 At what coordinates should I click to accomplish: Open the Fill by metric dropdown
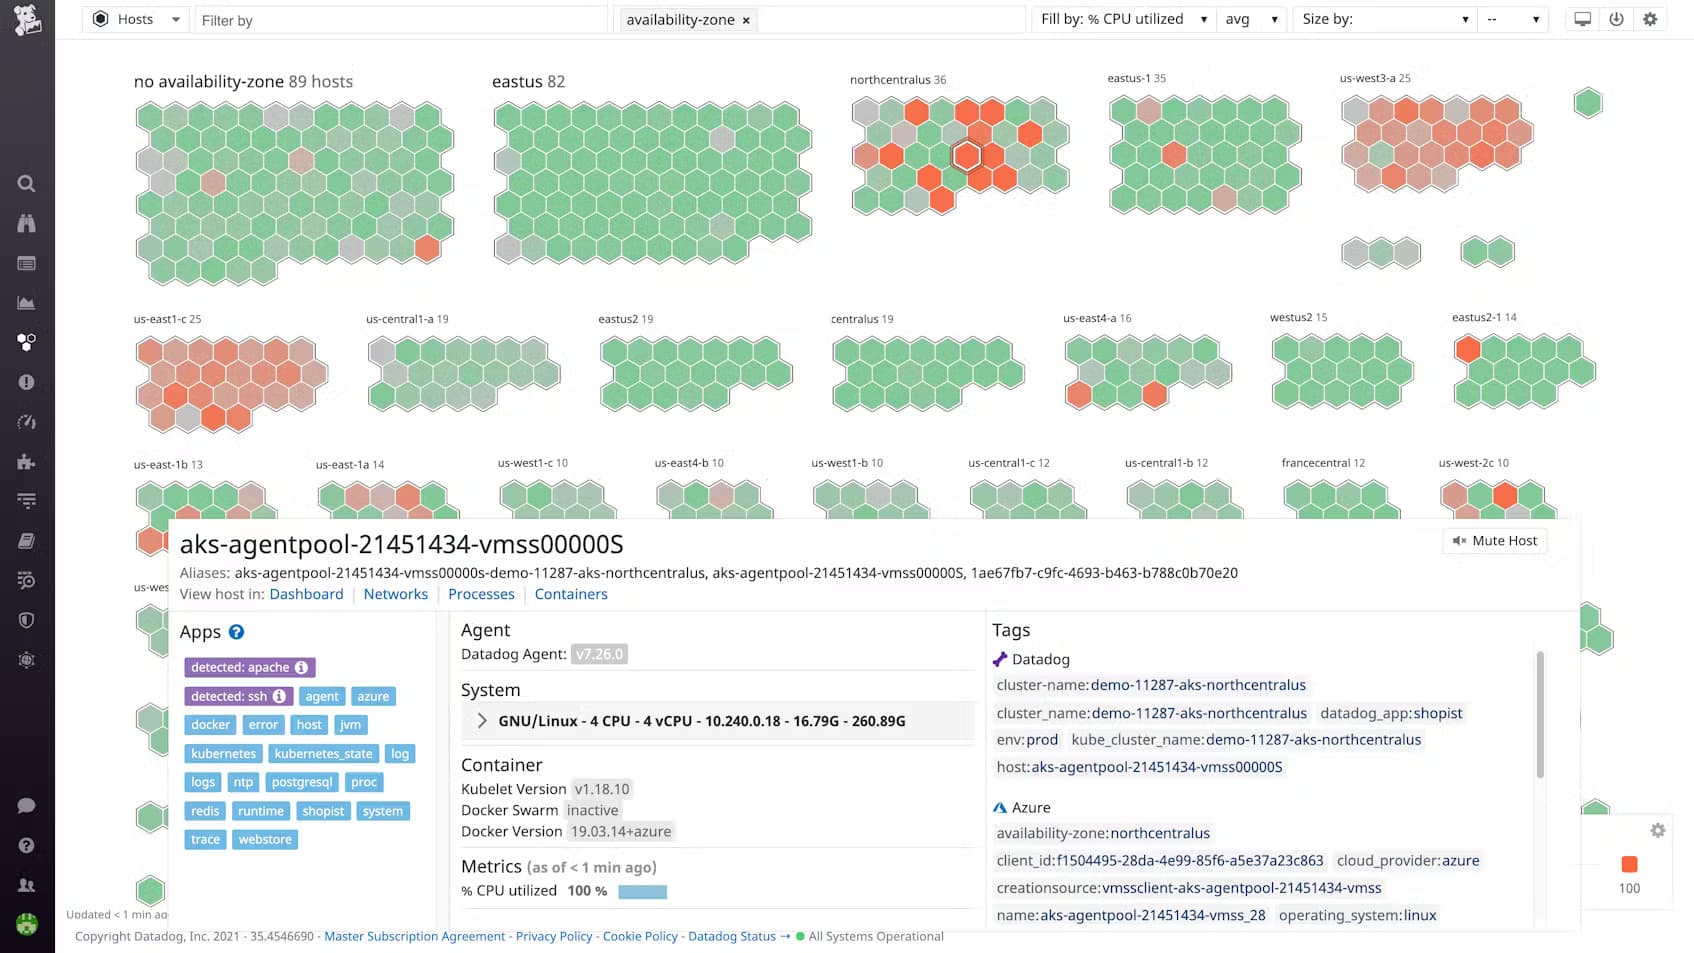coord(1122,18)
